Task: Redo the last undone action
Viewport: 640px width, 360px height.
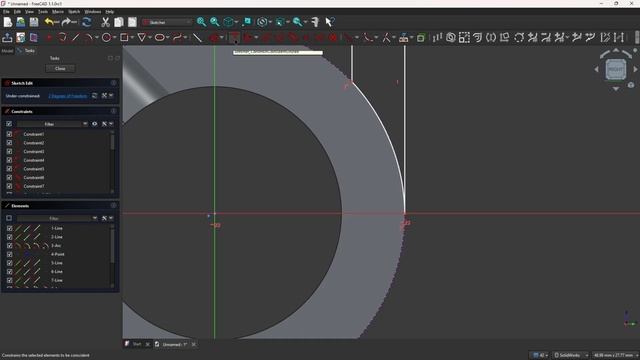Action: click(67, 22)
